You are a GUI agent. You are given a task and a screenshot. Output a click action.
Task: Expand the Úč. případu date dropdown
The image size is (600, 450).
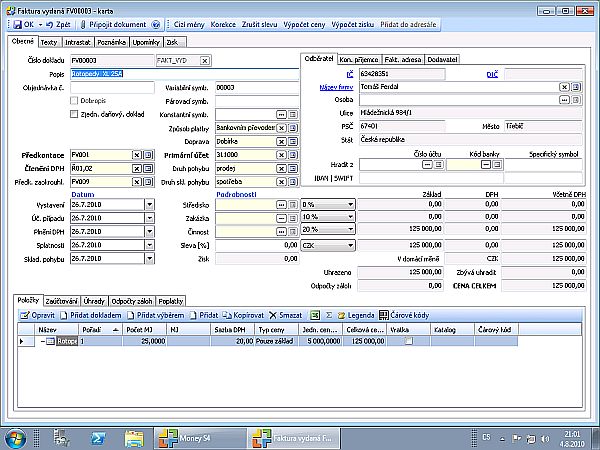(149, 218)
